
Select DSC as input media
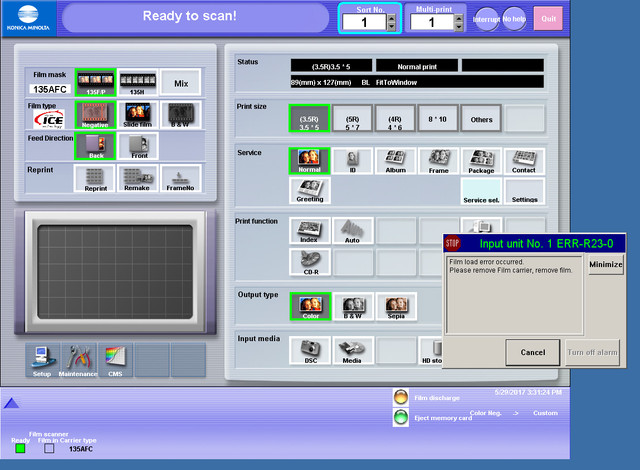coord(310,350)
